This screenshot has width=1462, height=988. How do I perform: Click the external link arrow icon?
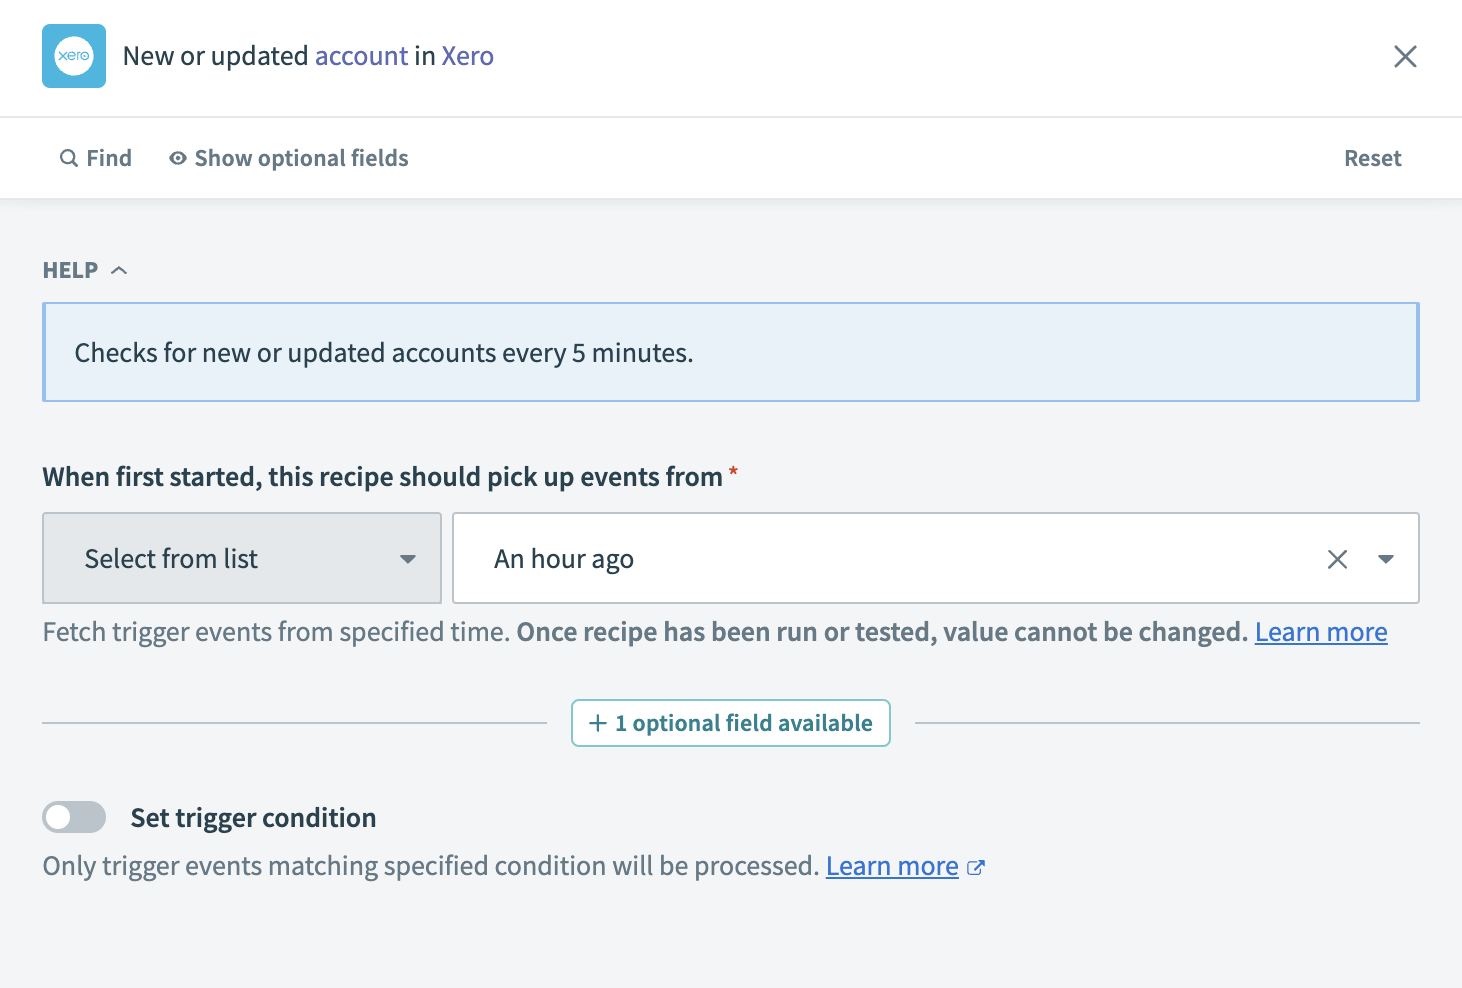click(x=976, y=867)
